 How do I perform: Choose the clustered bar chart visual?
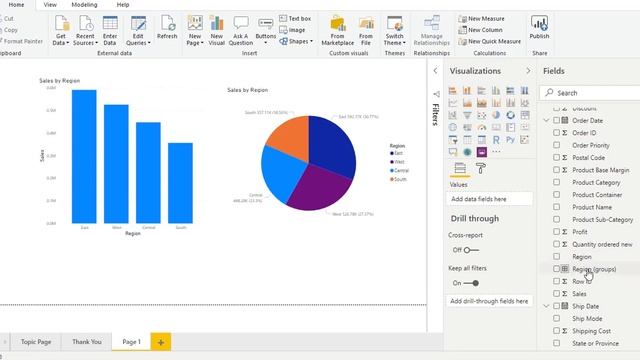pos(482,91)
